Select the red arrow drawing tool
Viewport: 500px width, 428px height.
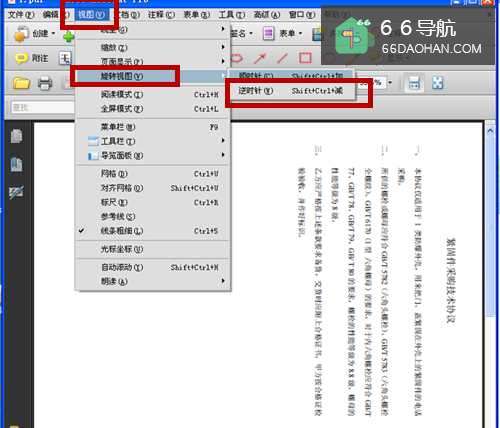[260, 58]
